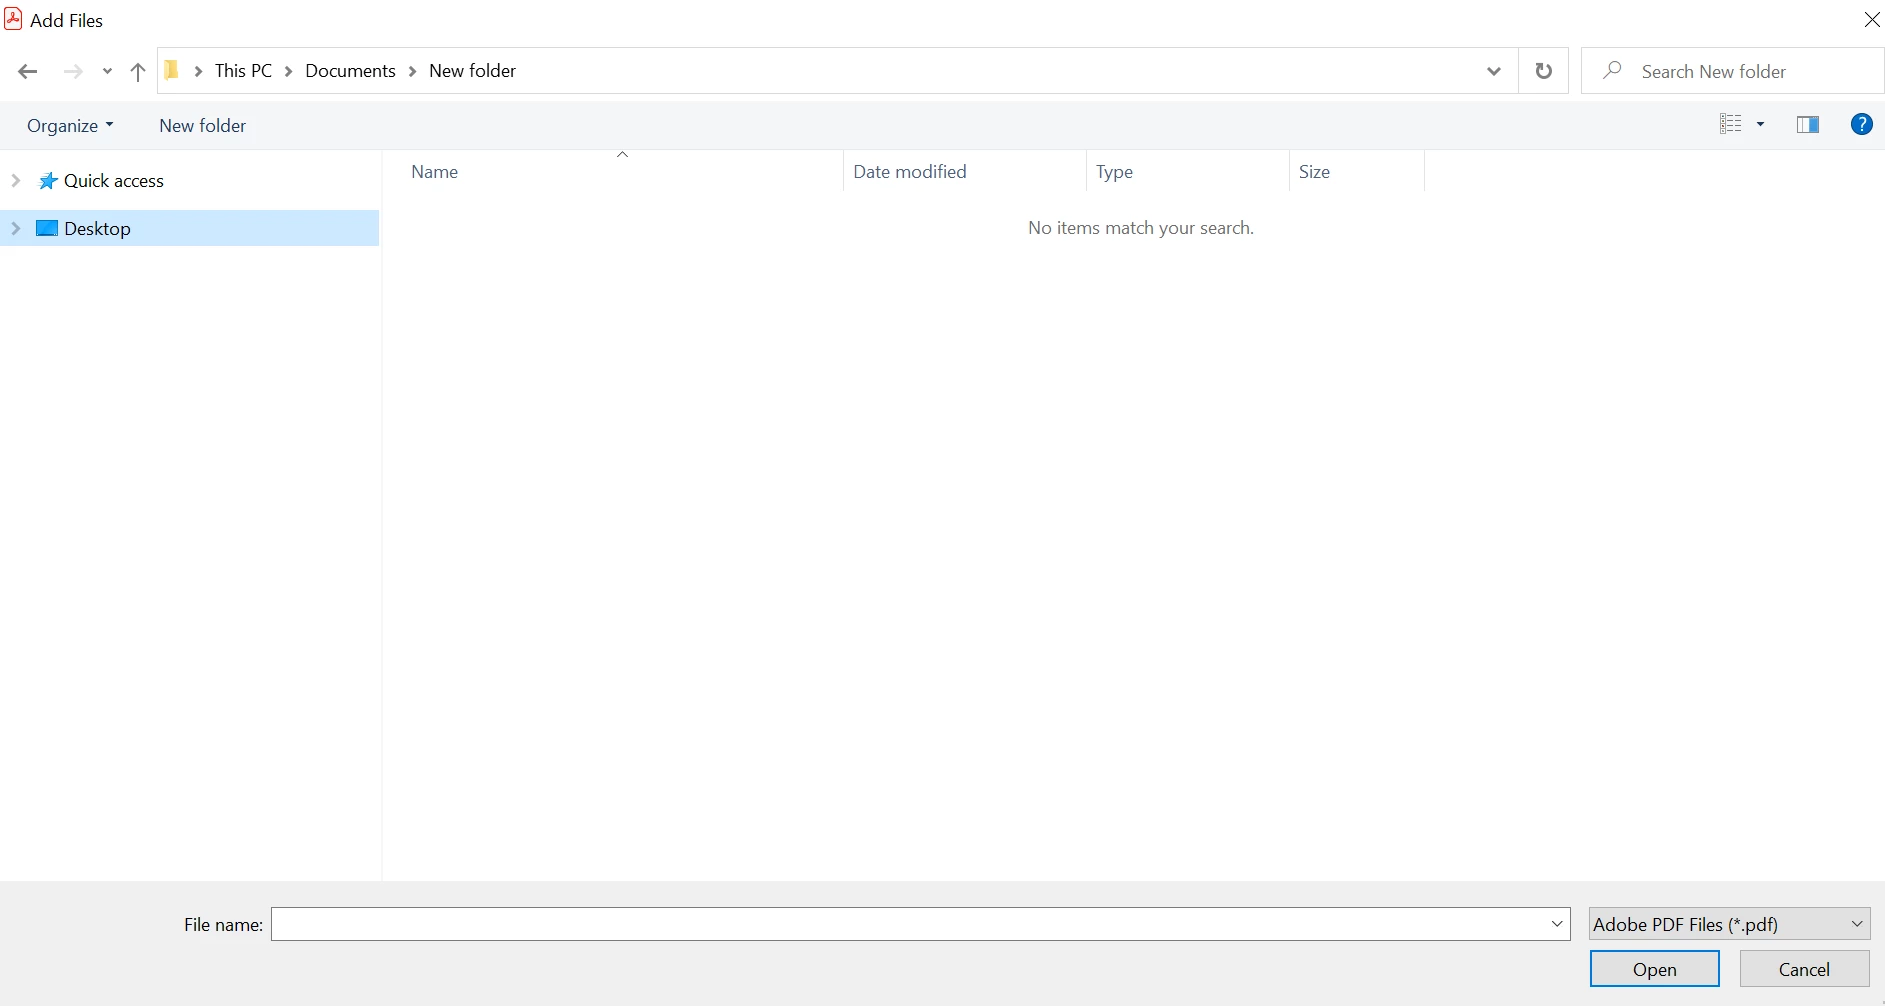Image resolution: width=1885 pixels, height=1006 pixels.
Task: Select This PC in the breadcrumb path
Action: [243, 71]
